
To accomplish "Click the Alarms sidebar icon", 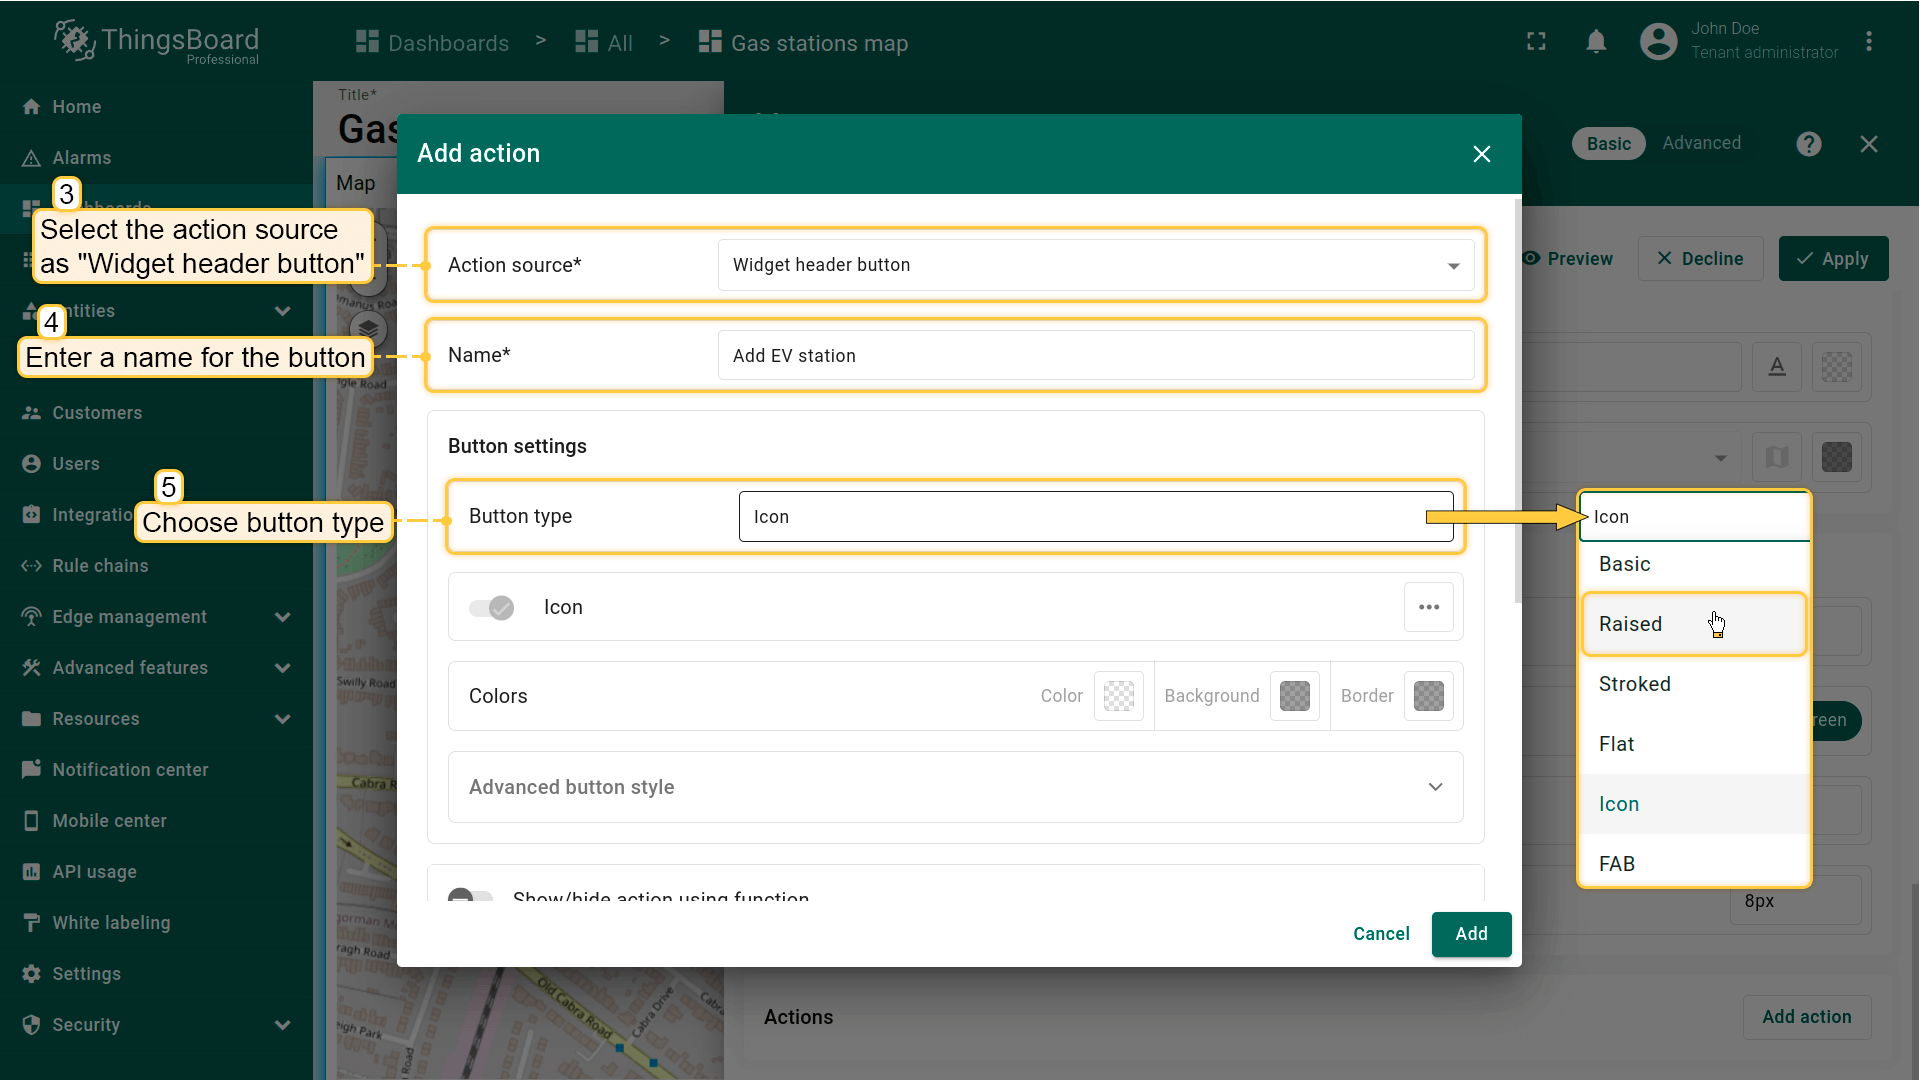I will (x=32, y=158).
